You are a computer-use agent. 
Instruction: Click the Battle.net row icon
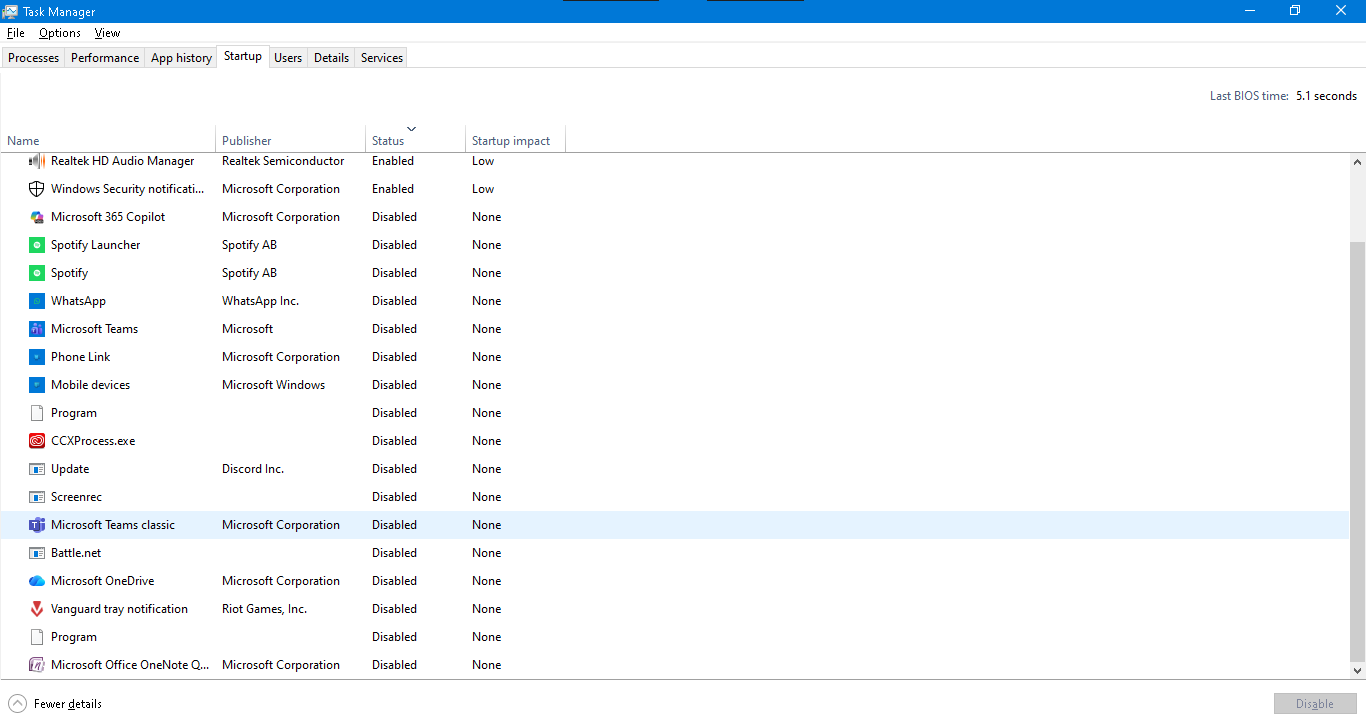click(37, 553)
